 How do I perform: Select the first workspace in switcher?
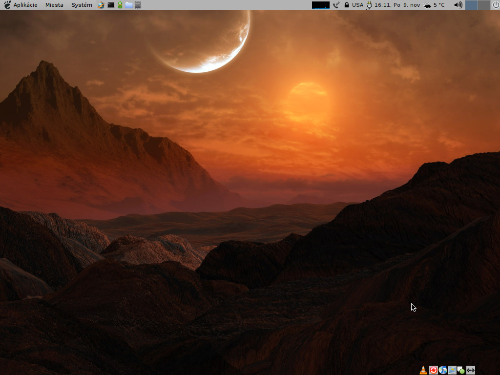(471, 5)
